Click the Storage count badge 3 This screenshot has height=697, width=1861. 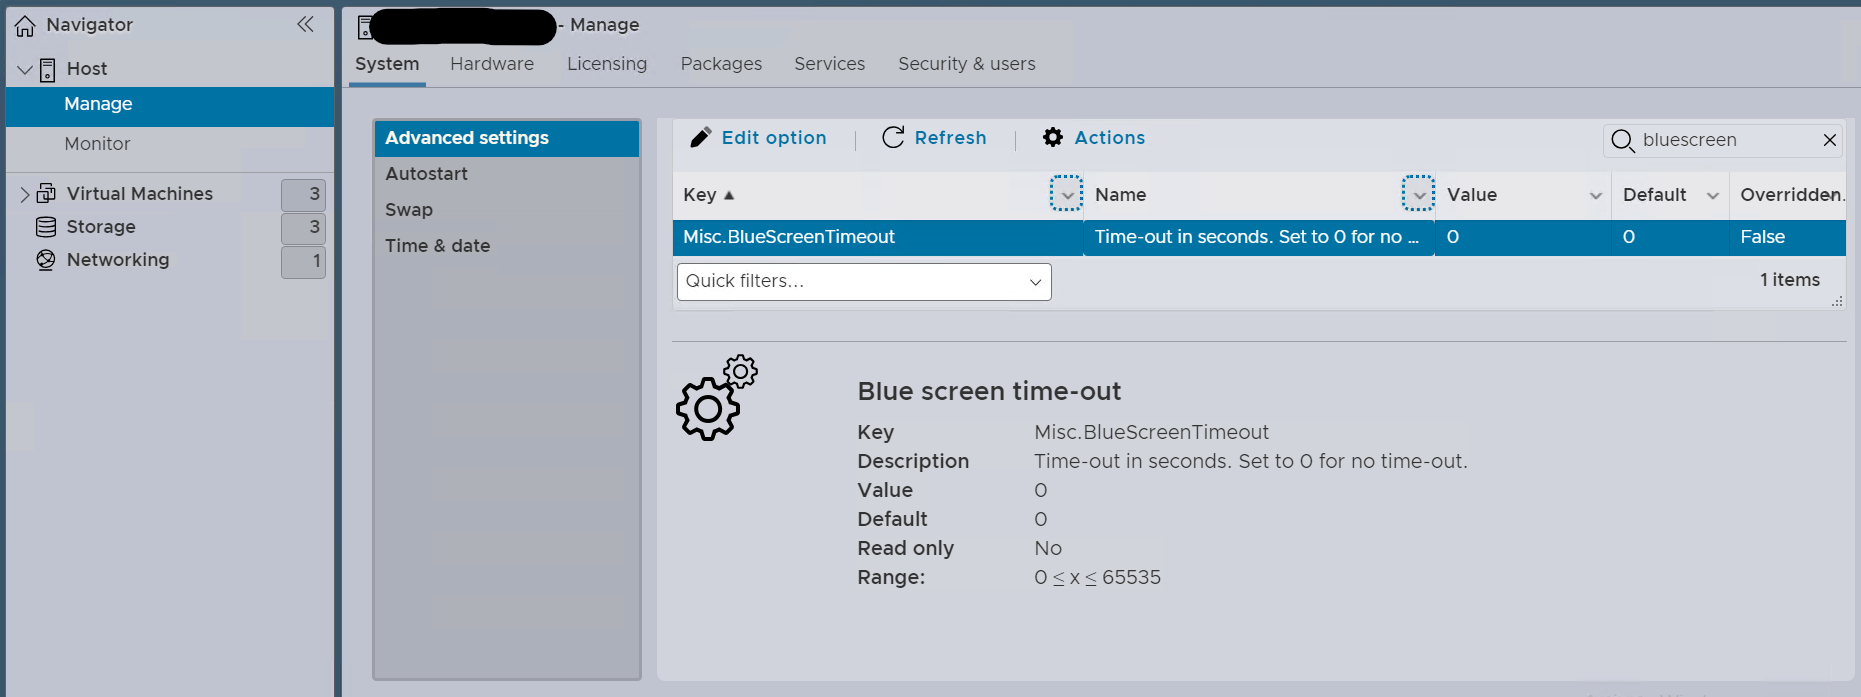point(303,228)
